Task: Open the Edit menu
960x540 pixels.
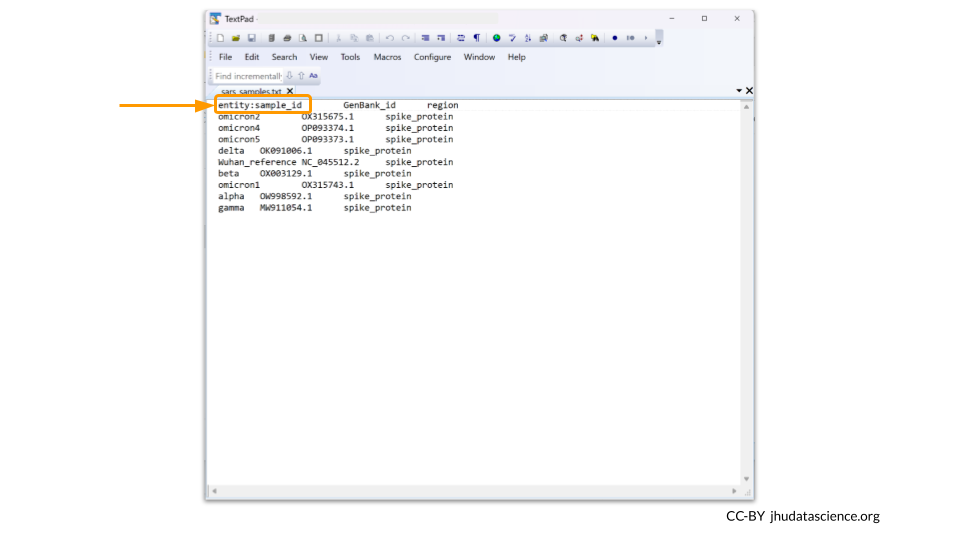Action: pyautogui.click(x=252, y=57)
